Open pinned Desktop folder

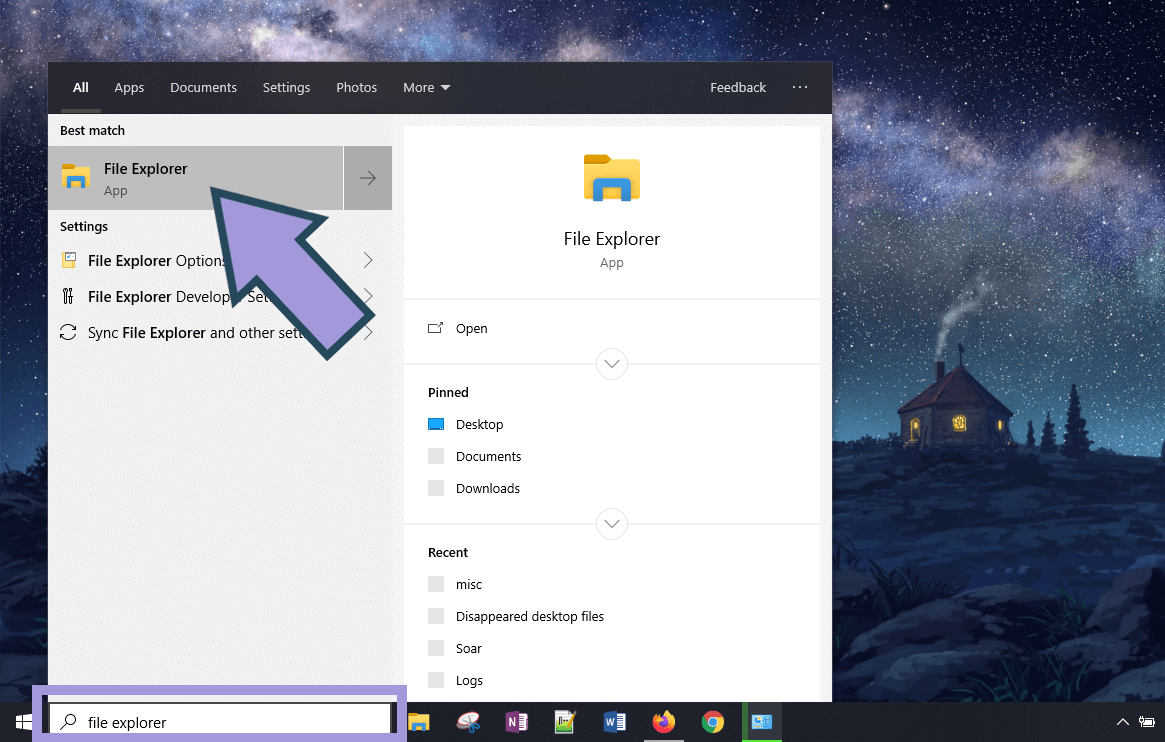(479, 424)
